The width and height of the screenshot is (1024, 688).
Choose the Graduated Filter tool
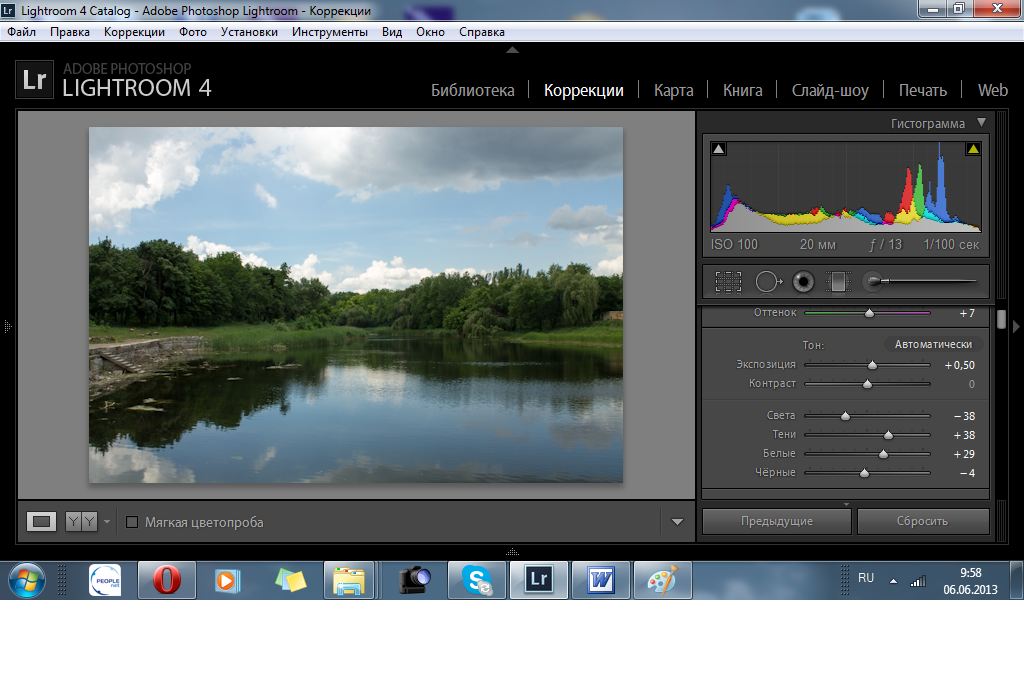coord(836,282)
